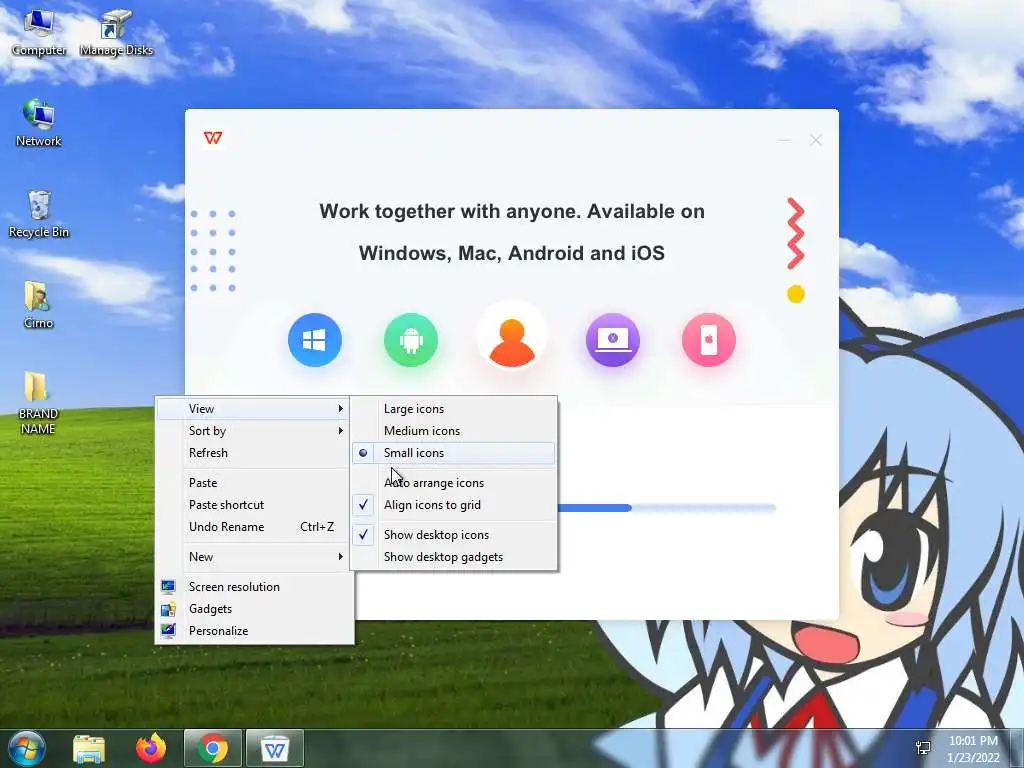Open File Explorer from the taskbar
This screenshot has height=768, width=1024.
tap(89, 749)
